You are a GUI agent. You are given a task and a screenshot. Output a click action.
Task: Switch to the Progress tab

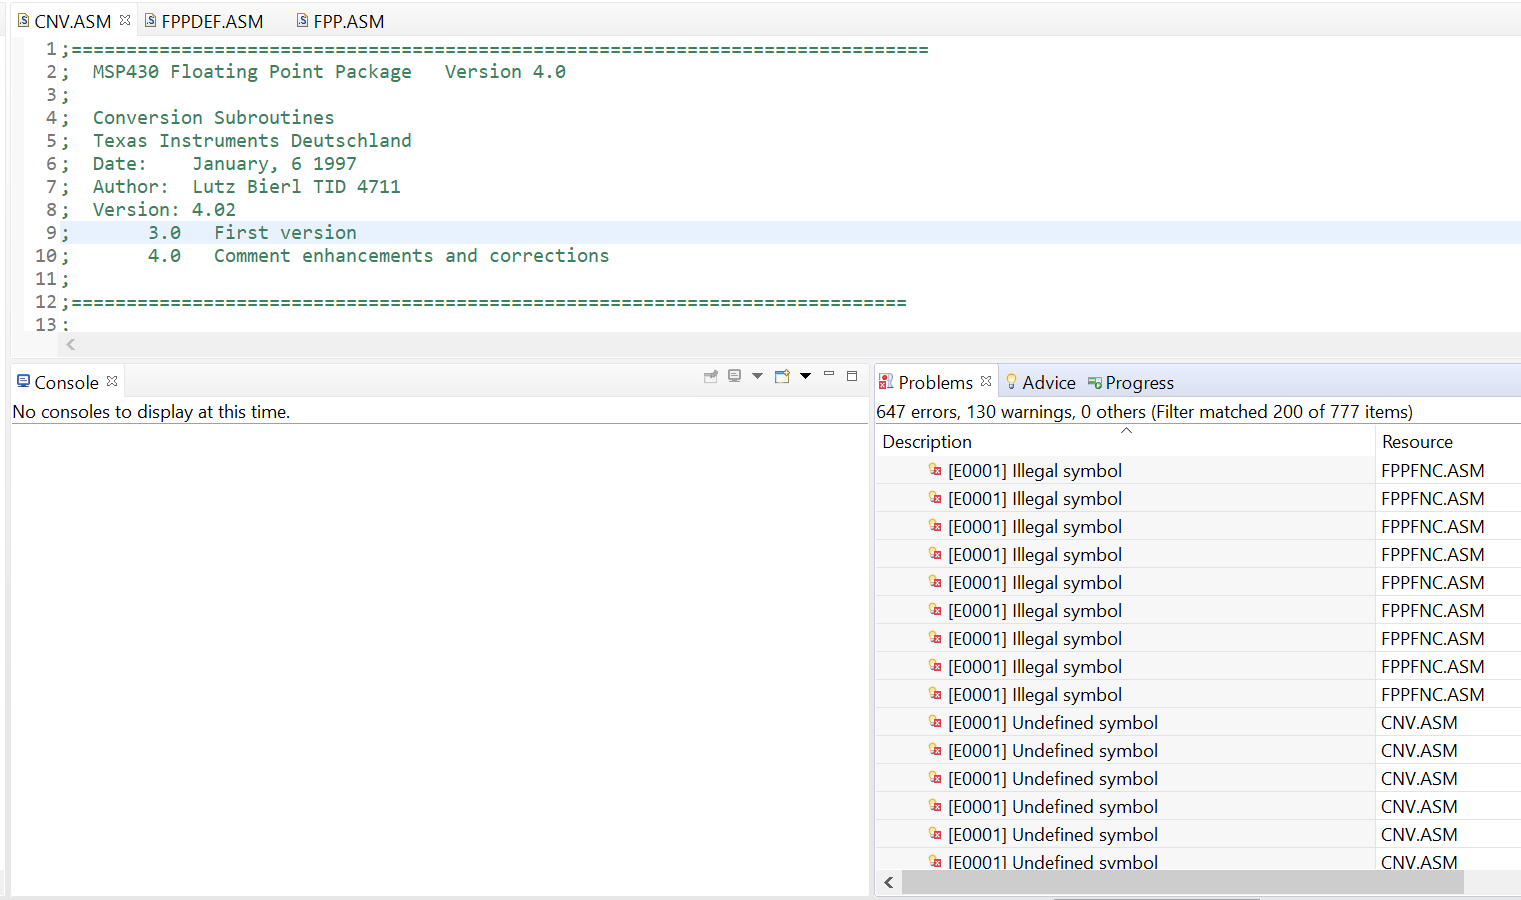(x=1139, y=382)
